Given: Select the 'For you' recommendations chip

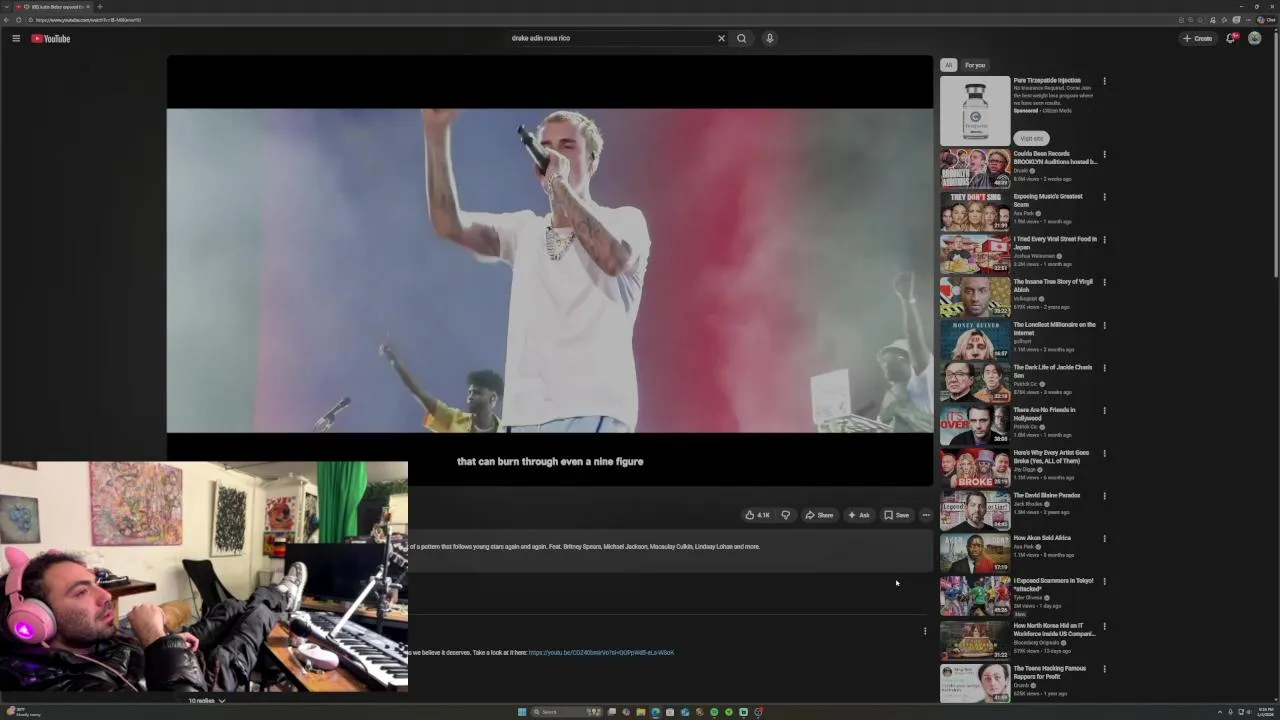Looking at the screenshot, I should 975,65.
